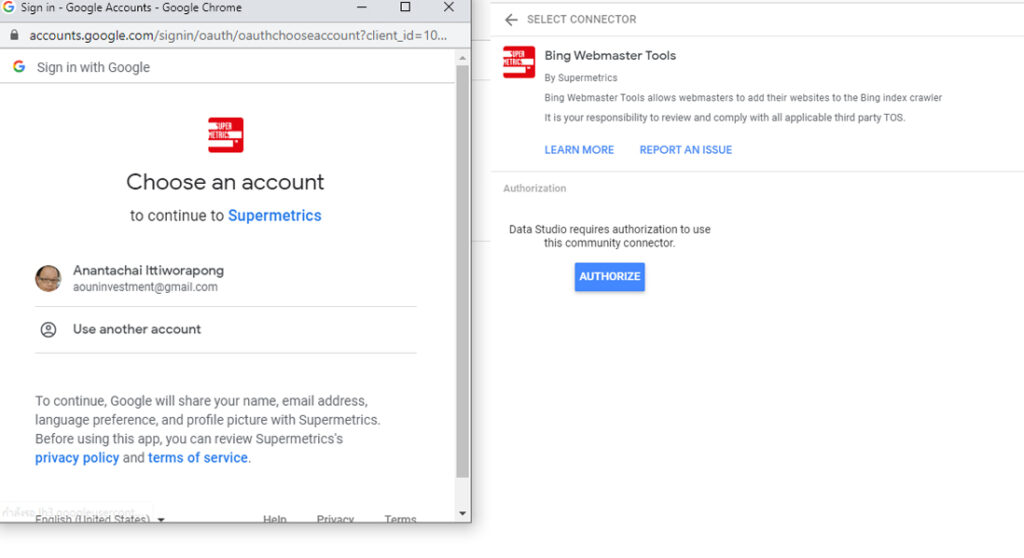This screenshot has height=558, width=1024.
Task: Open the Privacy link in the popup footer
Action: point(335,519)
